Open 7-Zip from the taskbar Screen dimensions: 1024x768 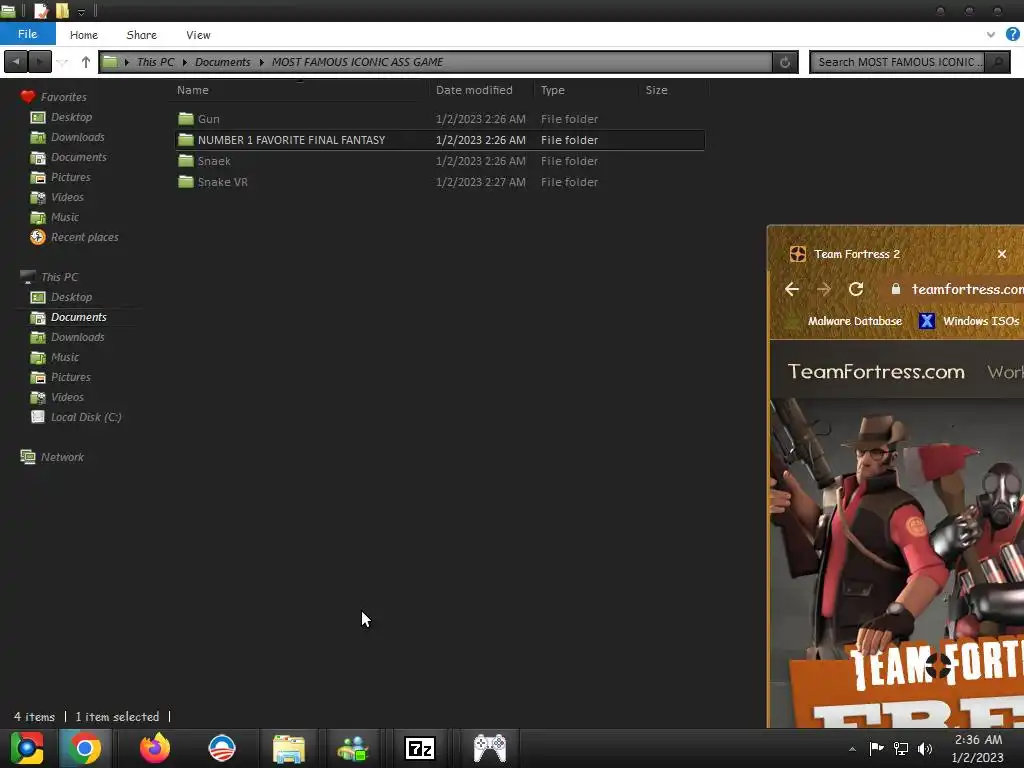pos(420,748)
